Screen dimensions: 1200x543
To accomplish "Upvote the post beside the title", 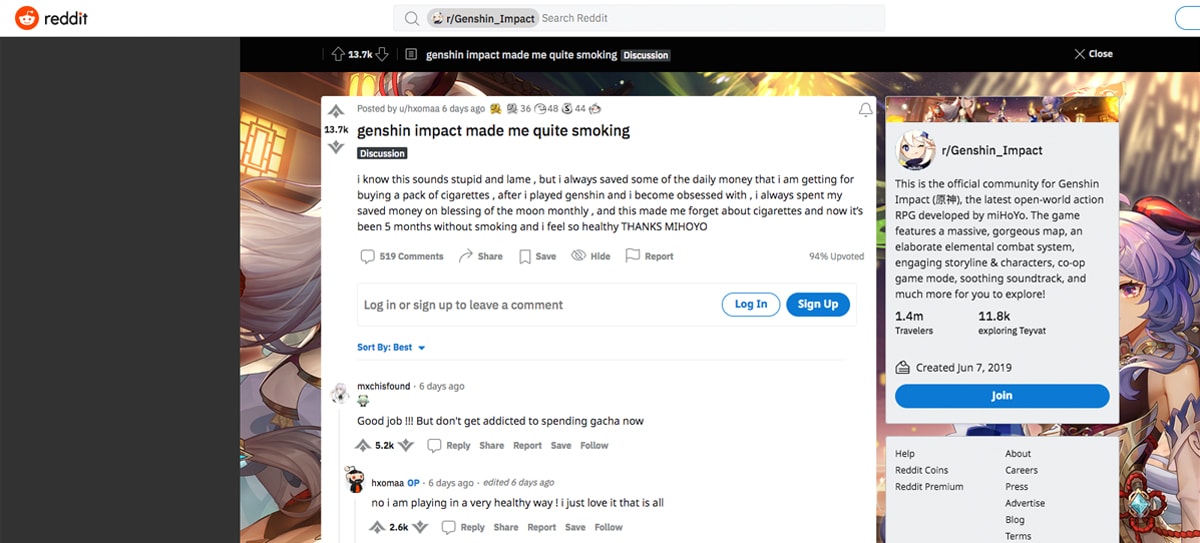I will point(336,111).
